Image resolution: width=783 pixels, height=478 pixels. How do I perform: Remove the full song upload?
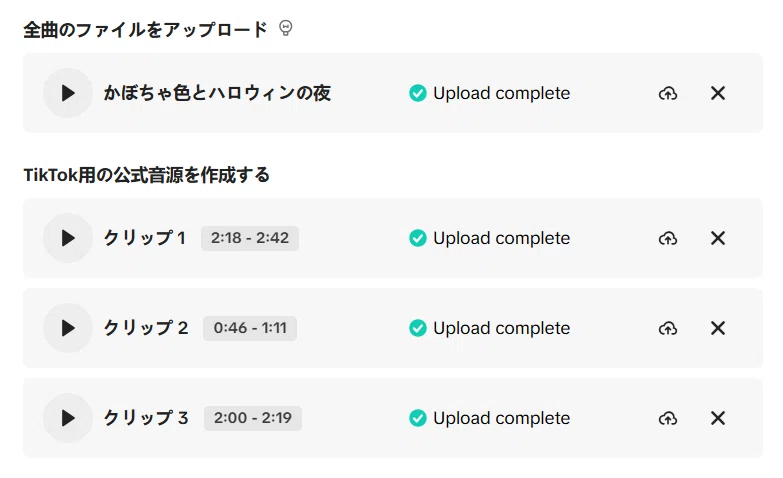point(718,93)
